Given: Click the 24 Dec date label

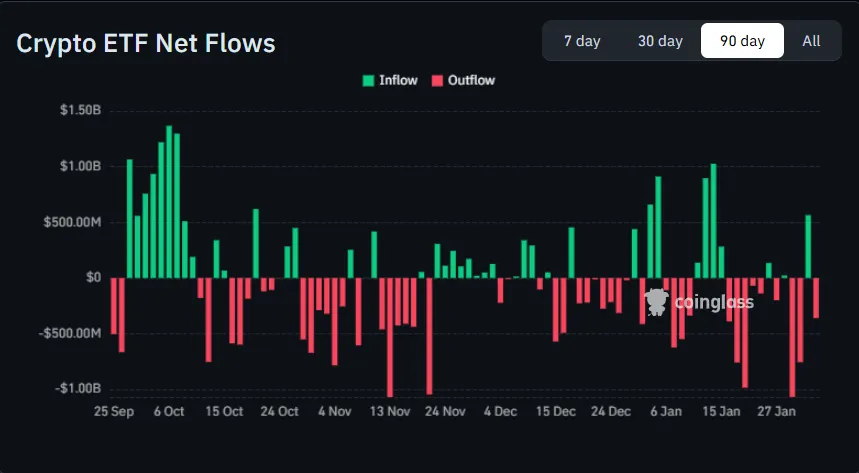Looking at the screenshot, I should click(611, 412).
